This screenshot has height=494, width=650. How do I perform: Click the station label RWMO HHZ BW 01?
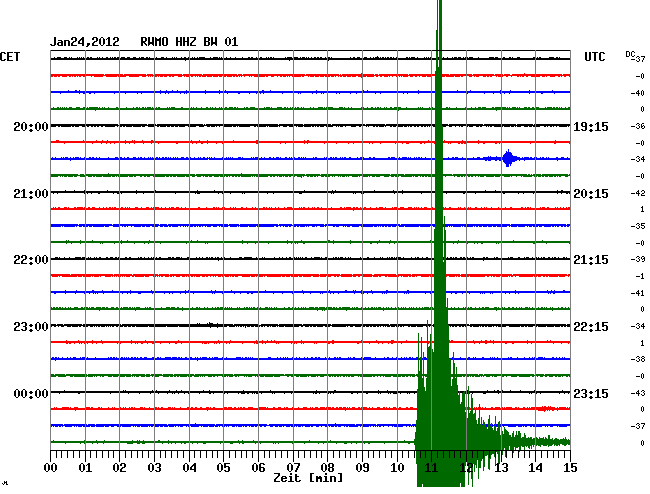(189, 42)
